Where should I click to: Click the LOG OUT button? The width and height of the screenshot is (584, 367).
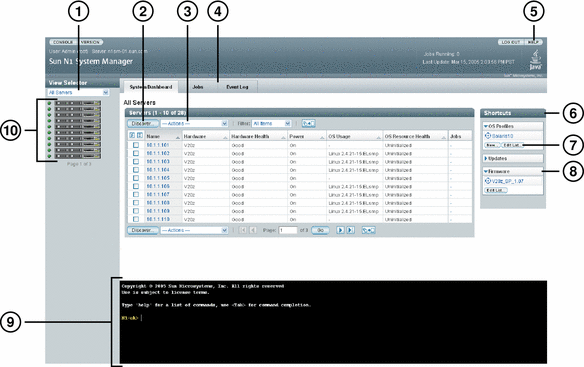tap(511, 42)
